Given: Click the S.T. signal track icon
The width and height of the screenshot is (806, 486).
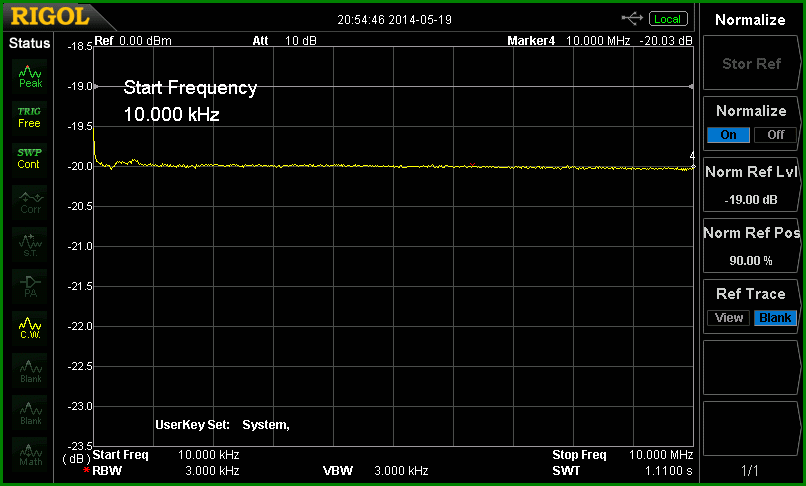Looking at the screenshot, I should 30,245.
